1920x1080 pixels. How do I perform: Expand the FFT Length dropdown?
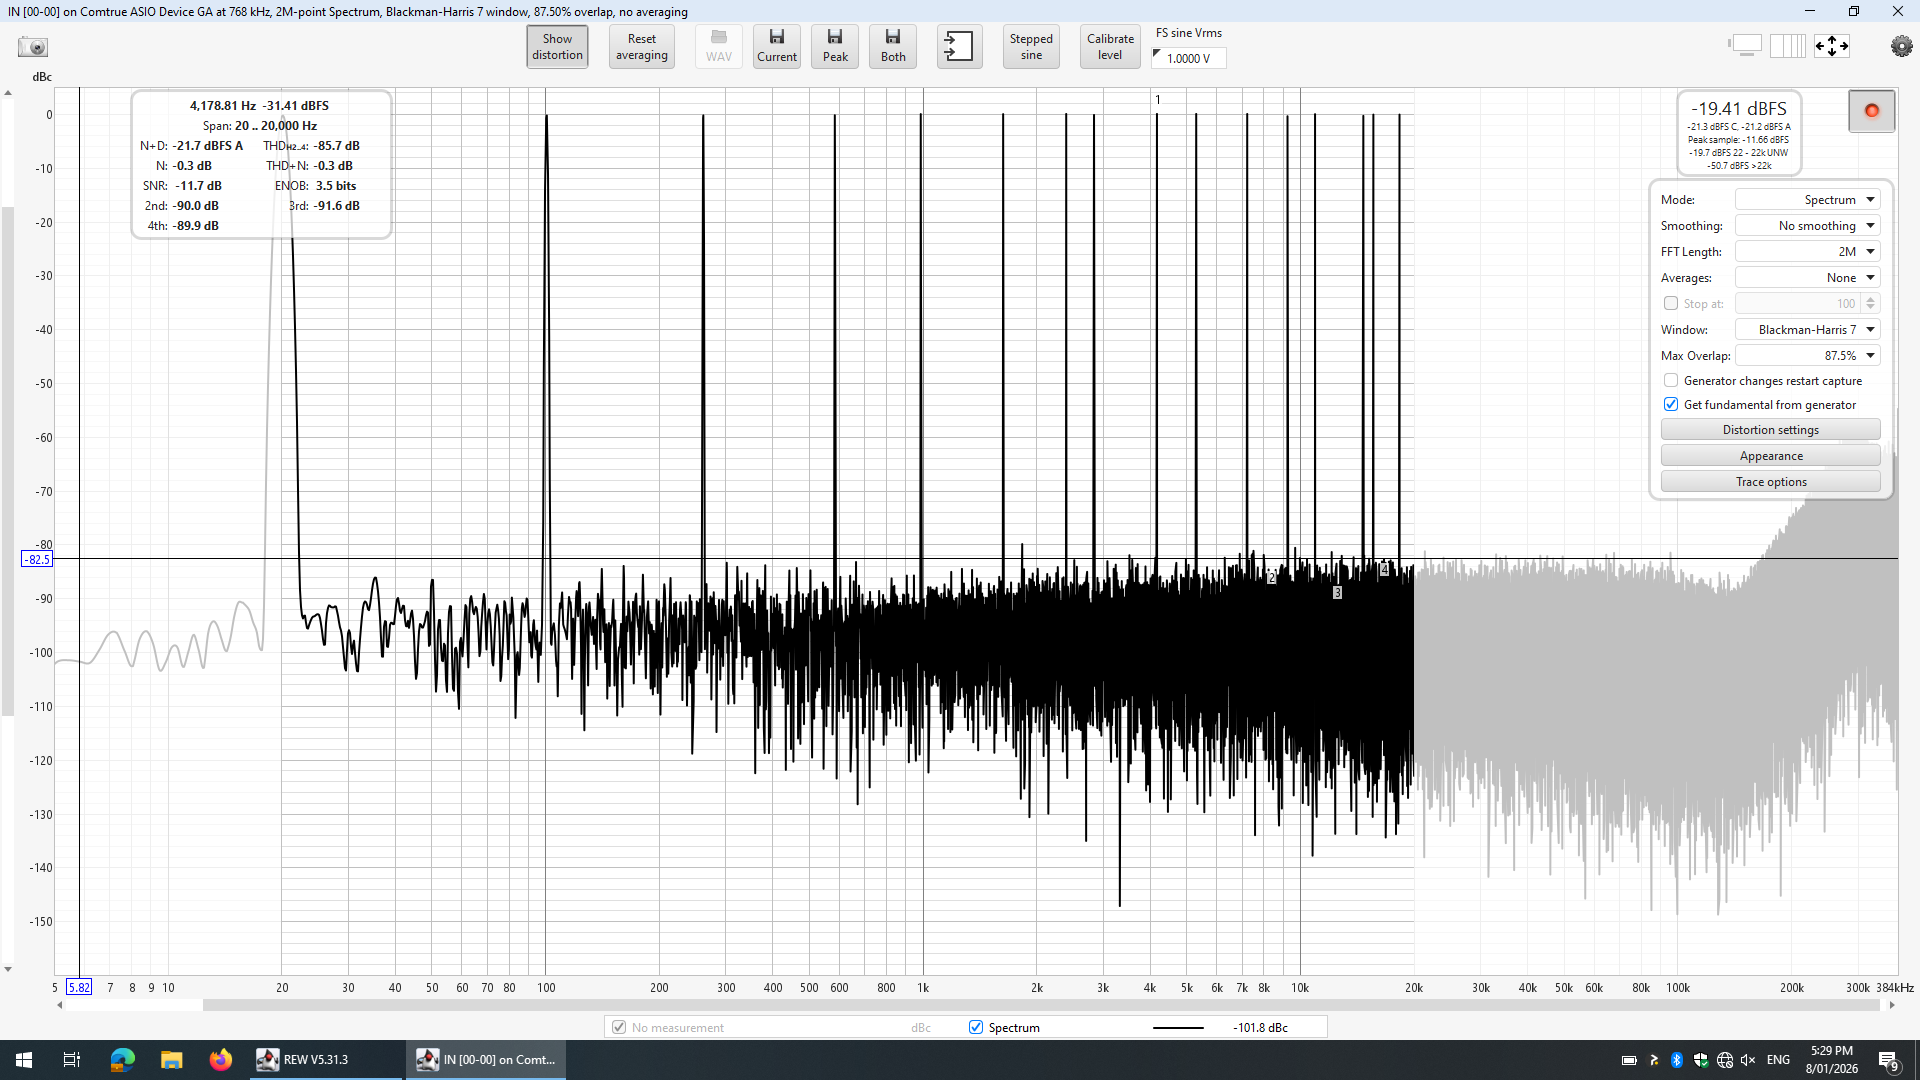pyautogui.click(x=1807, y=252)
